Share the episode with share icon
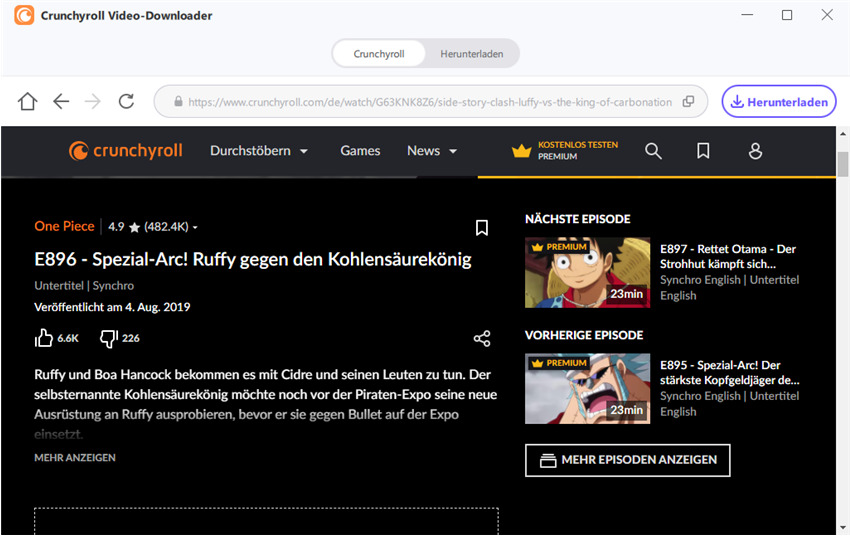850x536 pixels. pos(482,339)
